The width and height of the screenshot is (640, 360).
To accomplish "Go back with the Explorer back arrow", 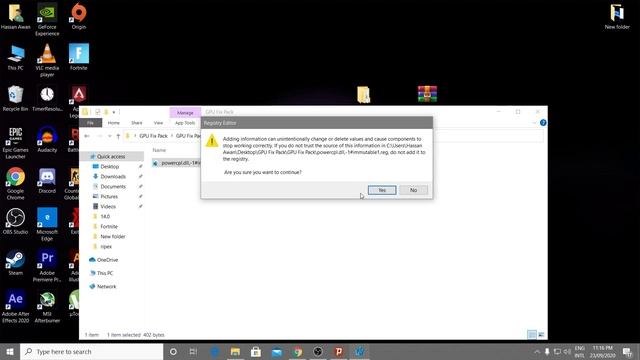I will point(87,136).
